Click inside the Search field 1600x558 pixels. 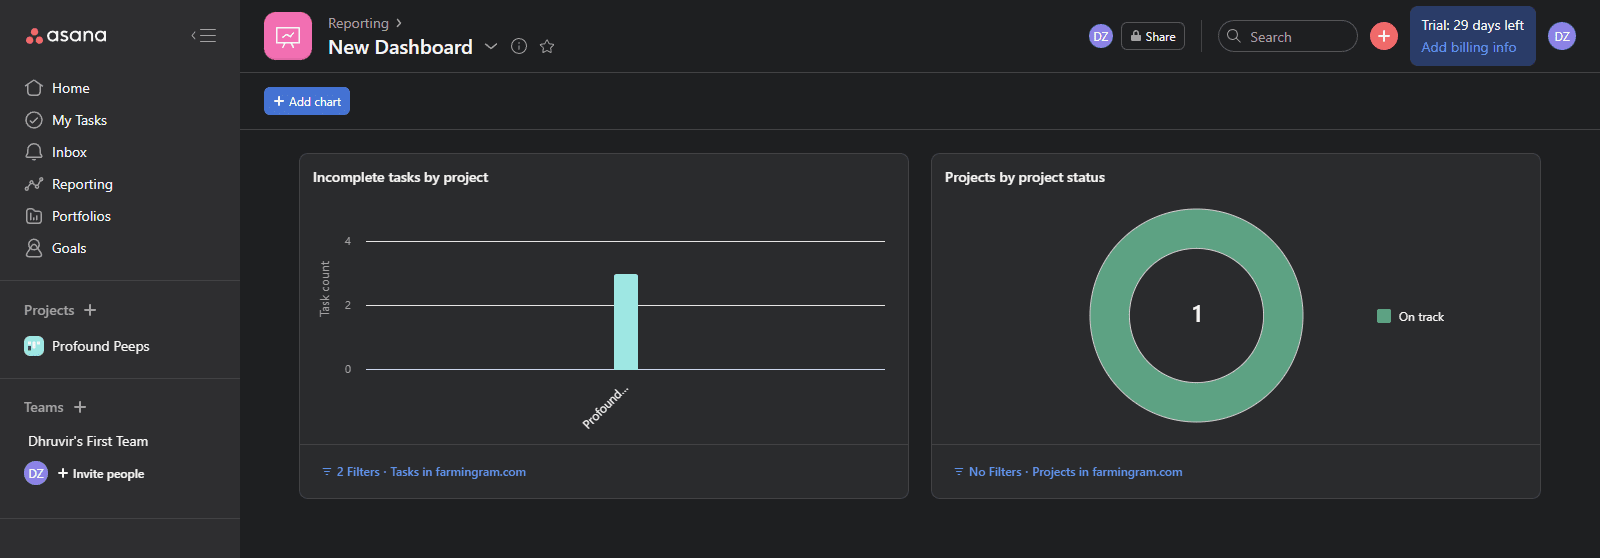tap(1288, 36)
